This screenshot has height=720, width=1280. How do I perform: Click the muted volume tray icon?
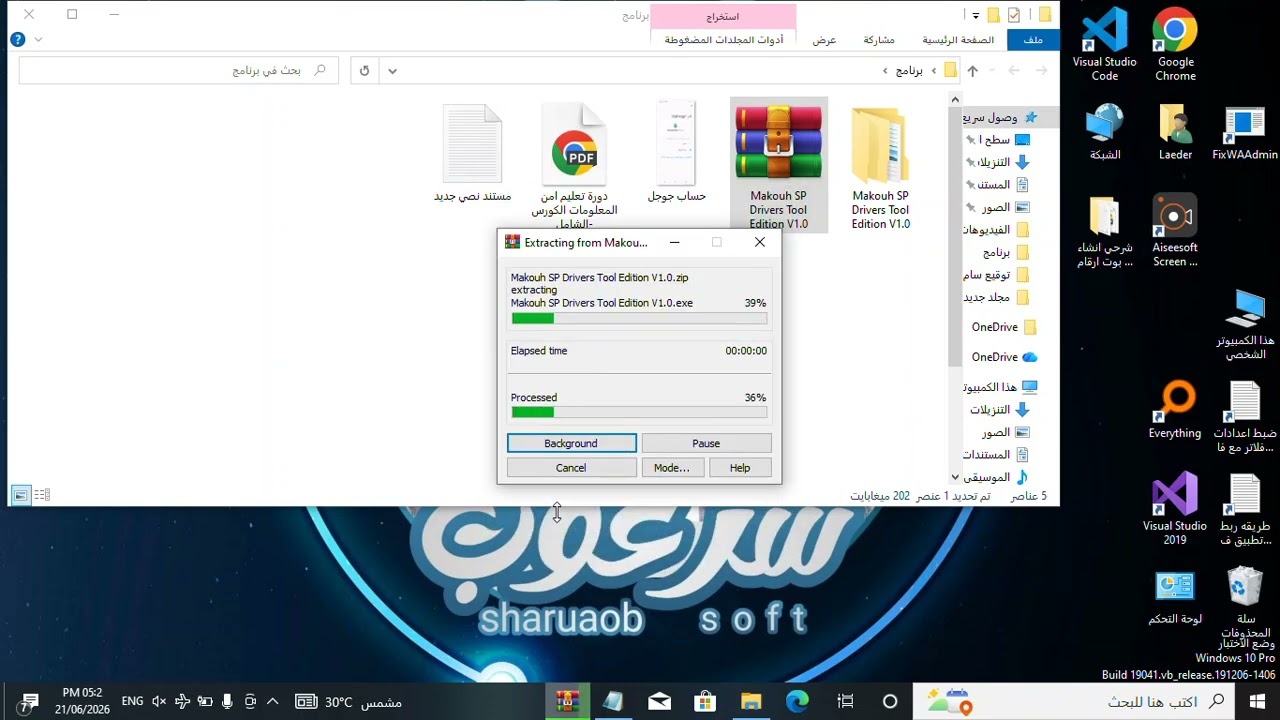click(x=158, y=702)
